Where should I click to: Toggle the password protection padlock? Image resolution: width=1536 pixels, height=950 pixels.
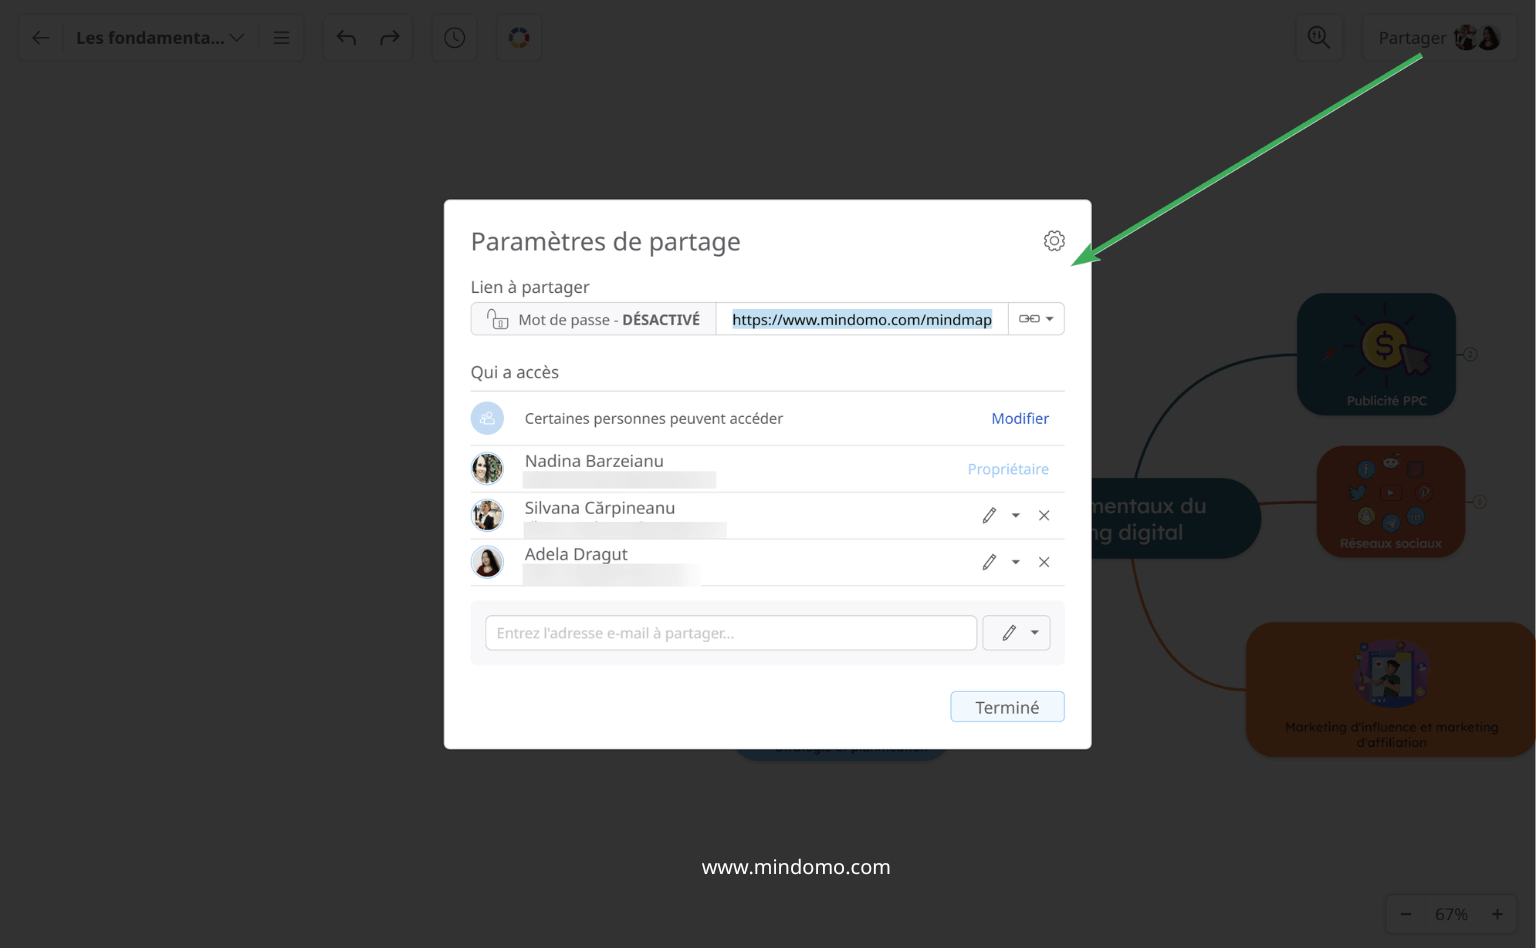[497, 318]
